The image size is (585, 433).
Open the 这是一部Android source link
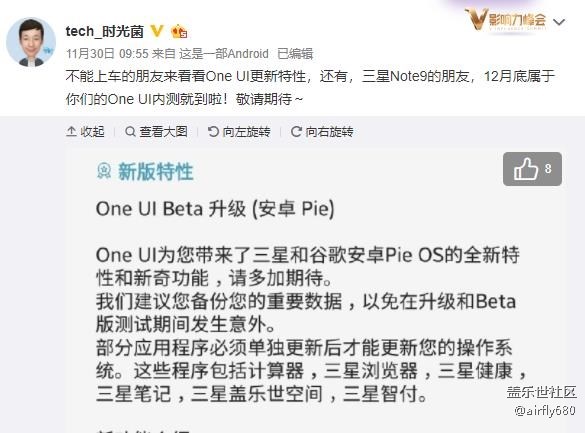223,54
